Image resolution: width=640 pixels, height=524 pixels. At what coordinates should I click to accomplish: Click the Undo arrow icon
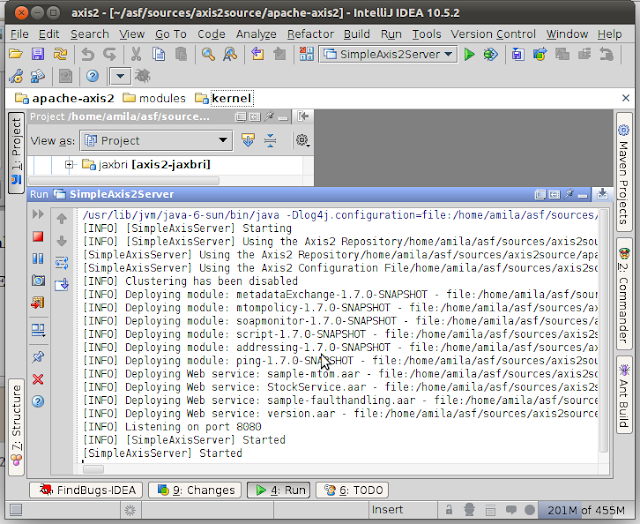pyautogui.click(x=87, y=54)
